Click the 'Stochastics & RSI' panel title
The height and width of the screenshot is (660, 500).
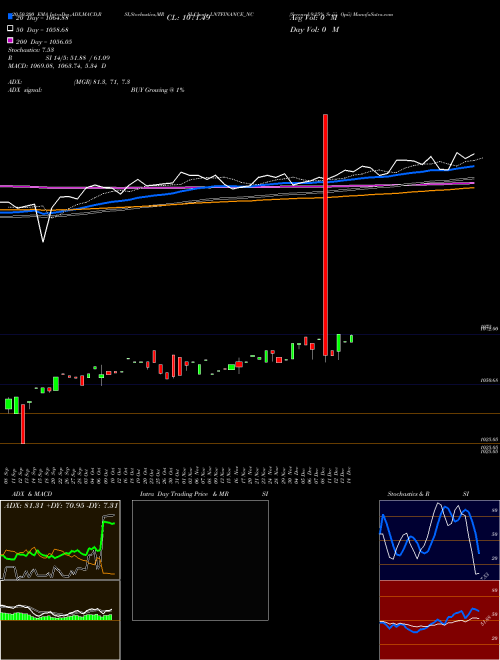pyautogui.click(x=428, y=494)
